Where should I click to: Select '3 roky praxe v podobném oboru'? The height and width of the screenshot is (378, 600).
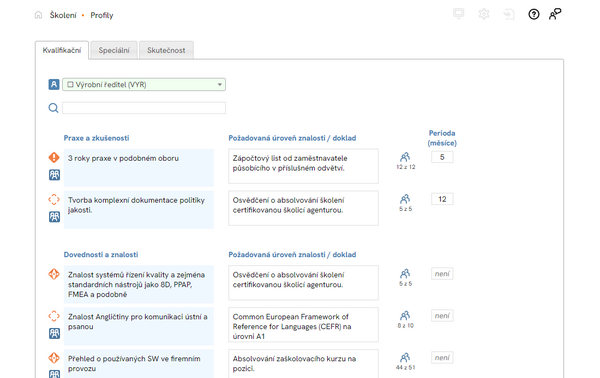point(139,168)
